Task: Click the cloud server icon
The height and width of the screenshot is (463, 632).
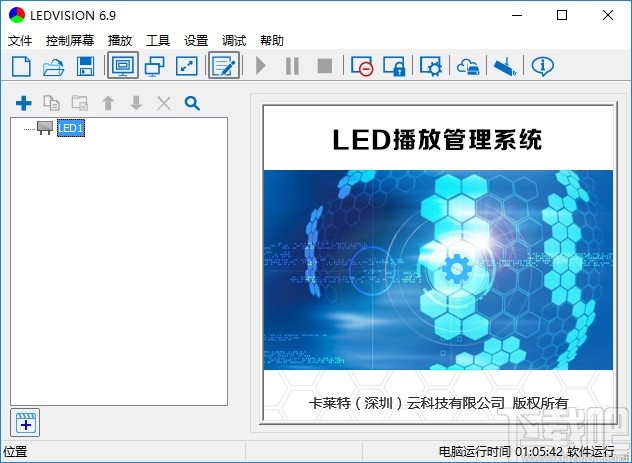Action: tap(468, 66)
